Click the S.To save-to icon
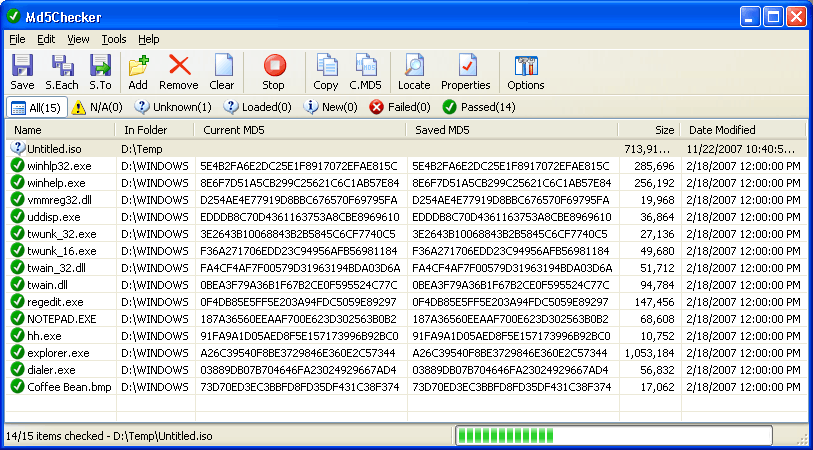The image size is (813, 450). click(x=100, y=73)
